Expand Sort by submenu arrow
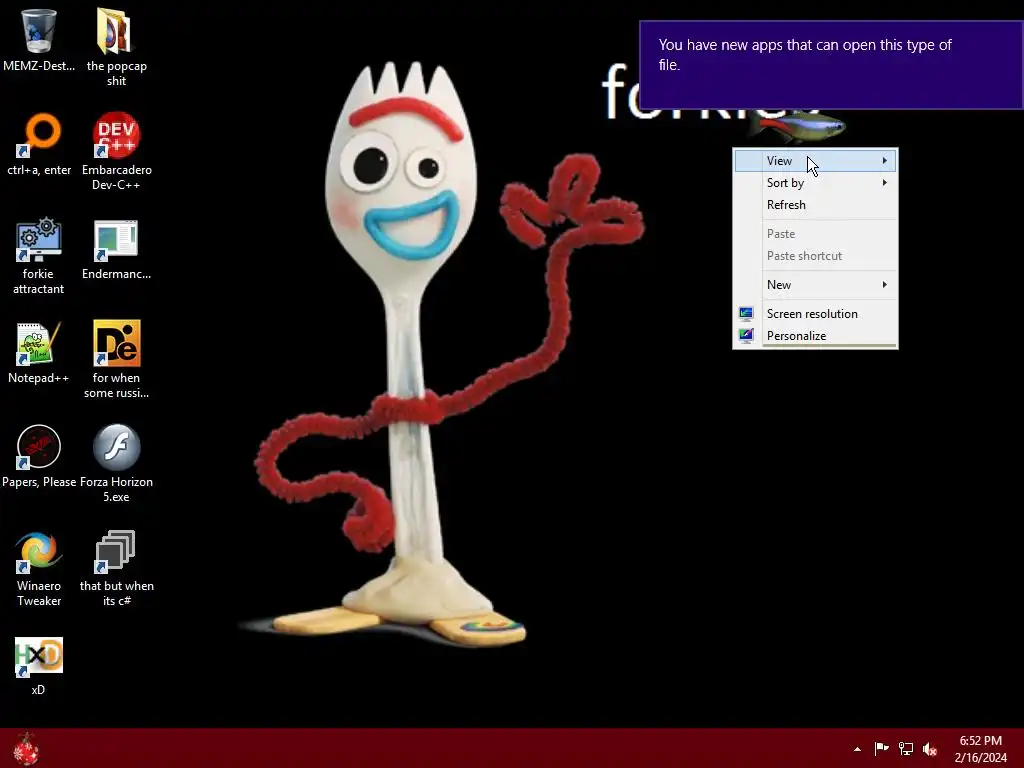This screenshot has height=768, width=1024. [x=885, y=183]
